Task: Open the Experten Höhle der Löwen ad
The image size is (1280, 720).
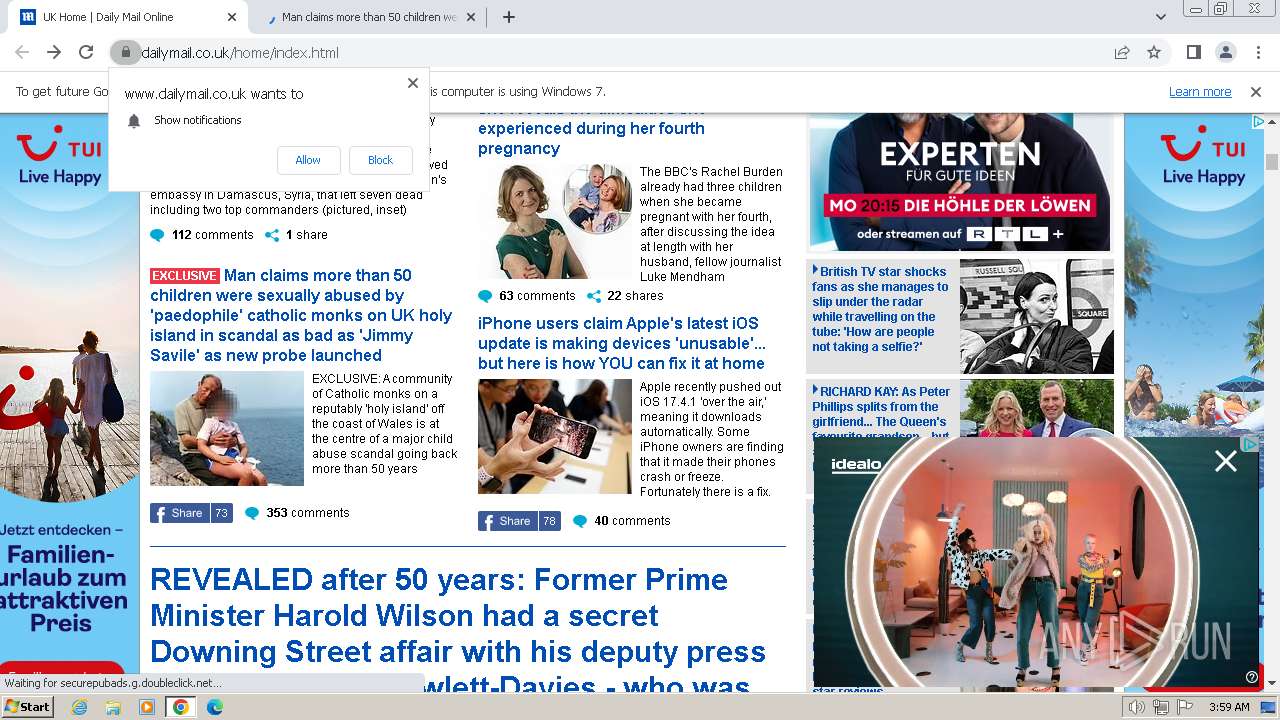Action: 959,182
